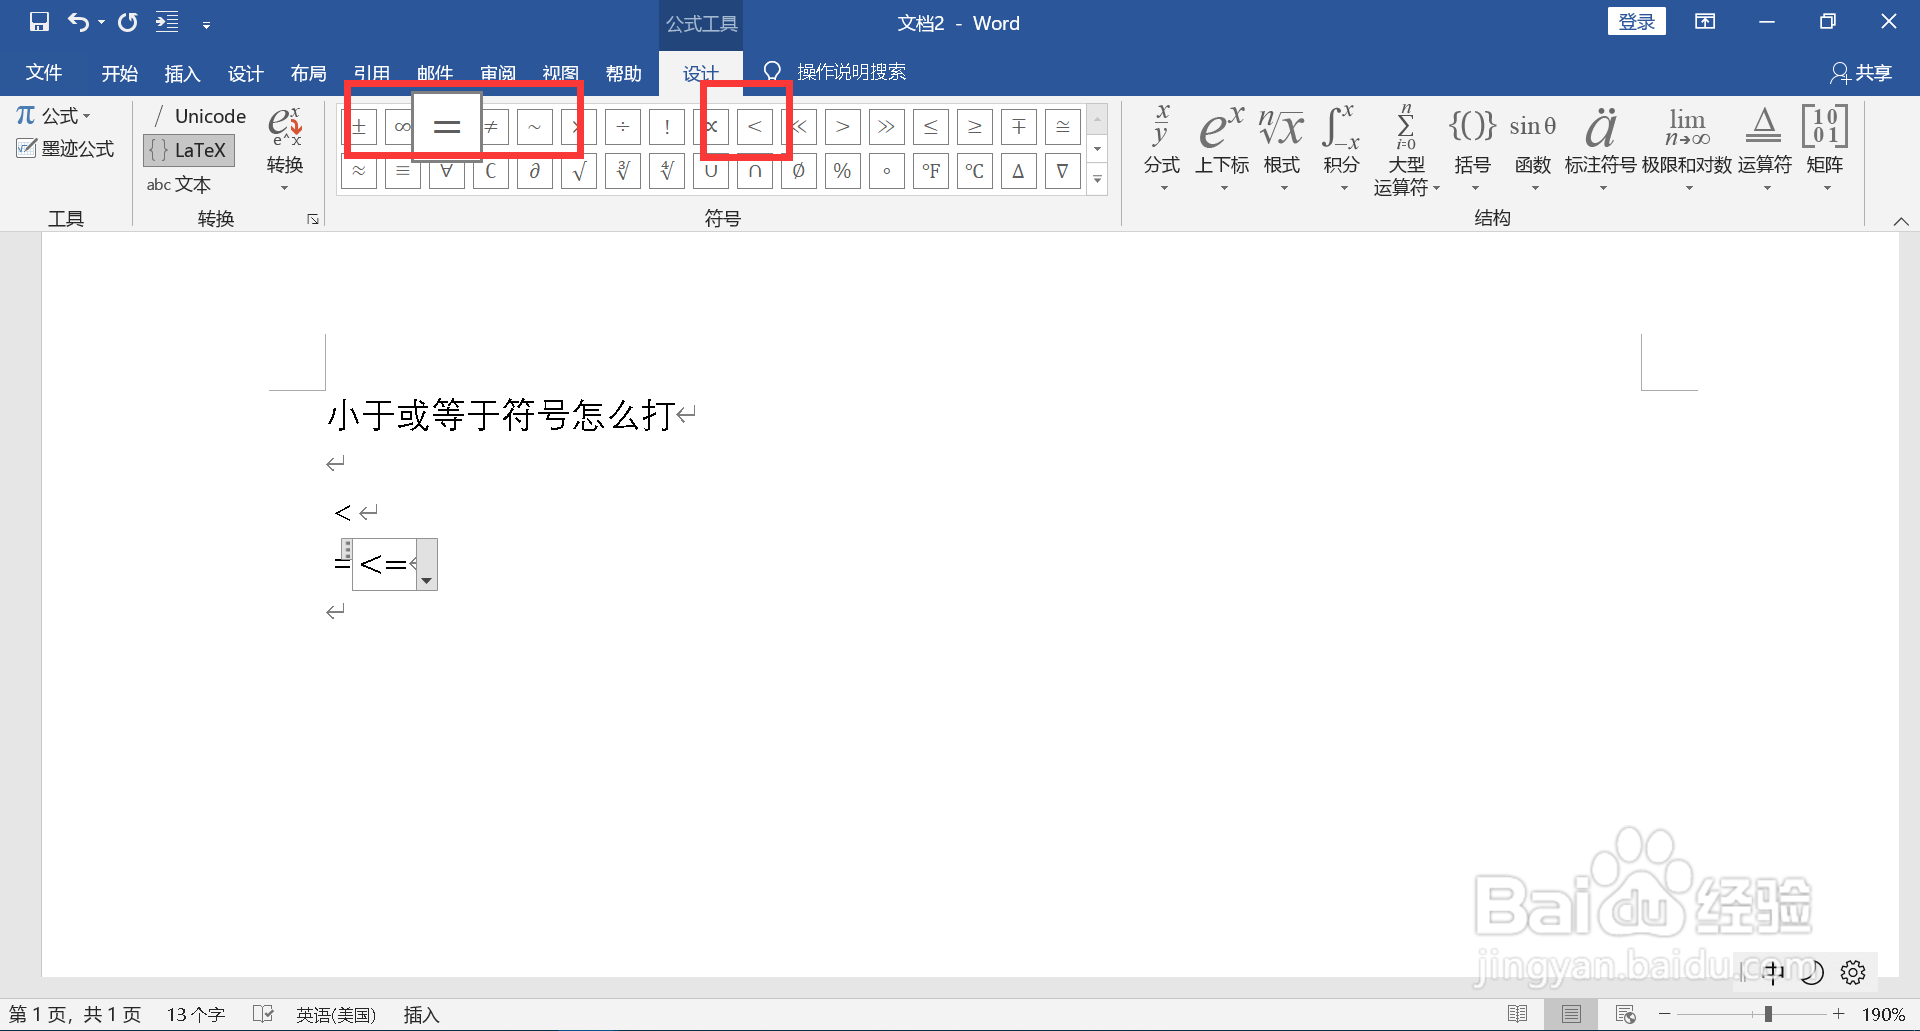Toggle 插入 overtype mode in status bar
Screen dimensions: 1920x1031
pos(421,1014)
